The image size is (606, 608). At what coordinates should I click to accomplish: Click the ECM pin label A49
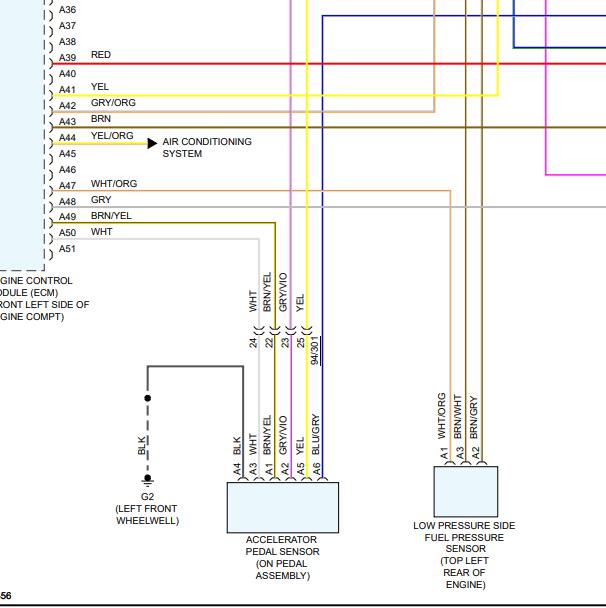click(x=67, y=216)
